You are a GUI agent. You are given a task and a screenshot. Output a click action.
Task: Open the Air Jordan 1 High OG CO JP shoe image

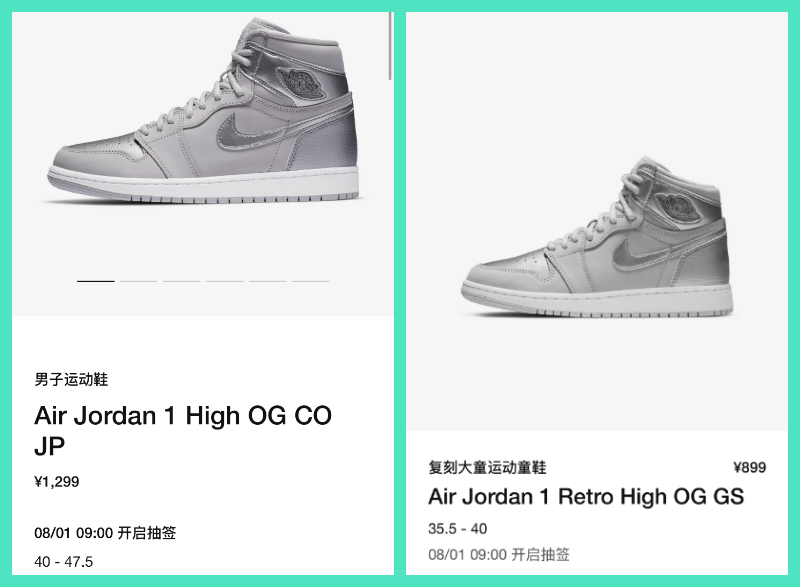click(x=204, y=112)
